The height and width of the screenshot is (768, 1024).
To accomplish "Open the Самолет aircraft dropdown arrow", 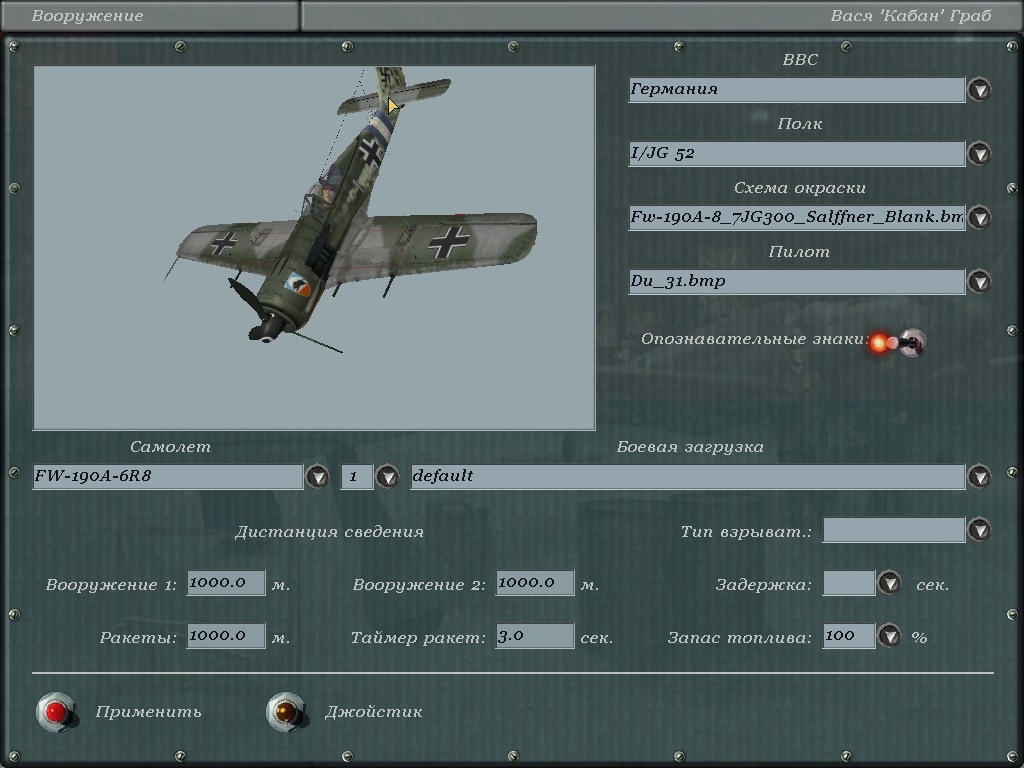I will pos(317,477).
